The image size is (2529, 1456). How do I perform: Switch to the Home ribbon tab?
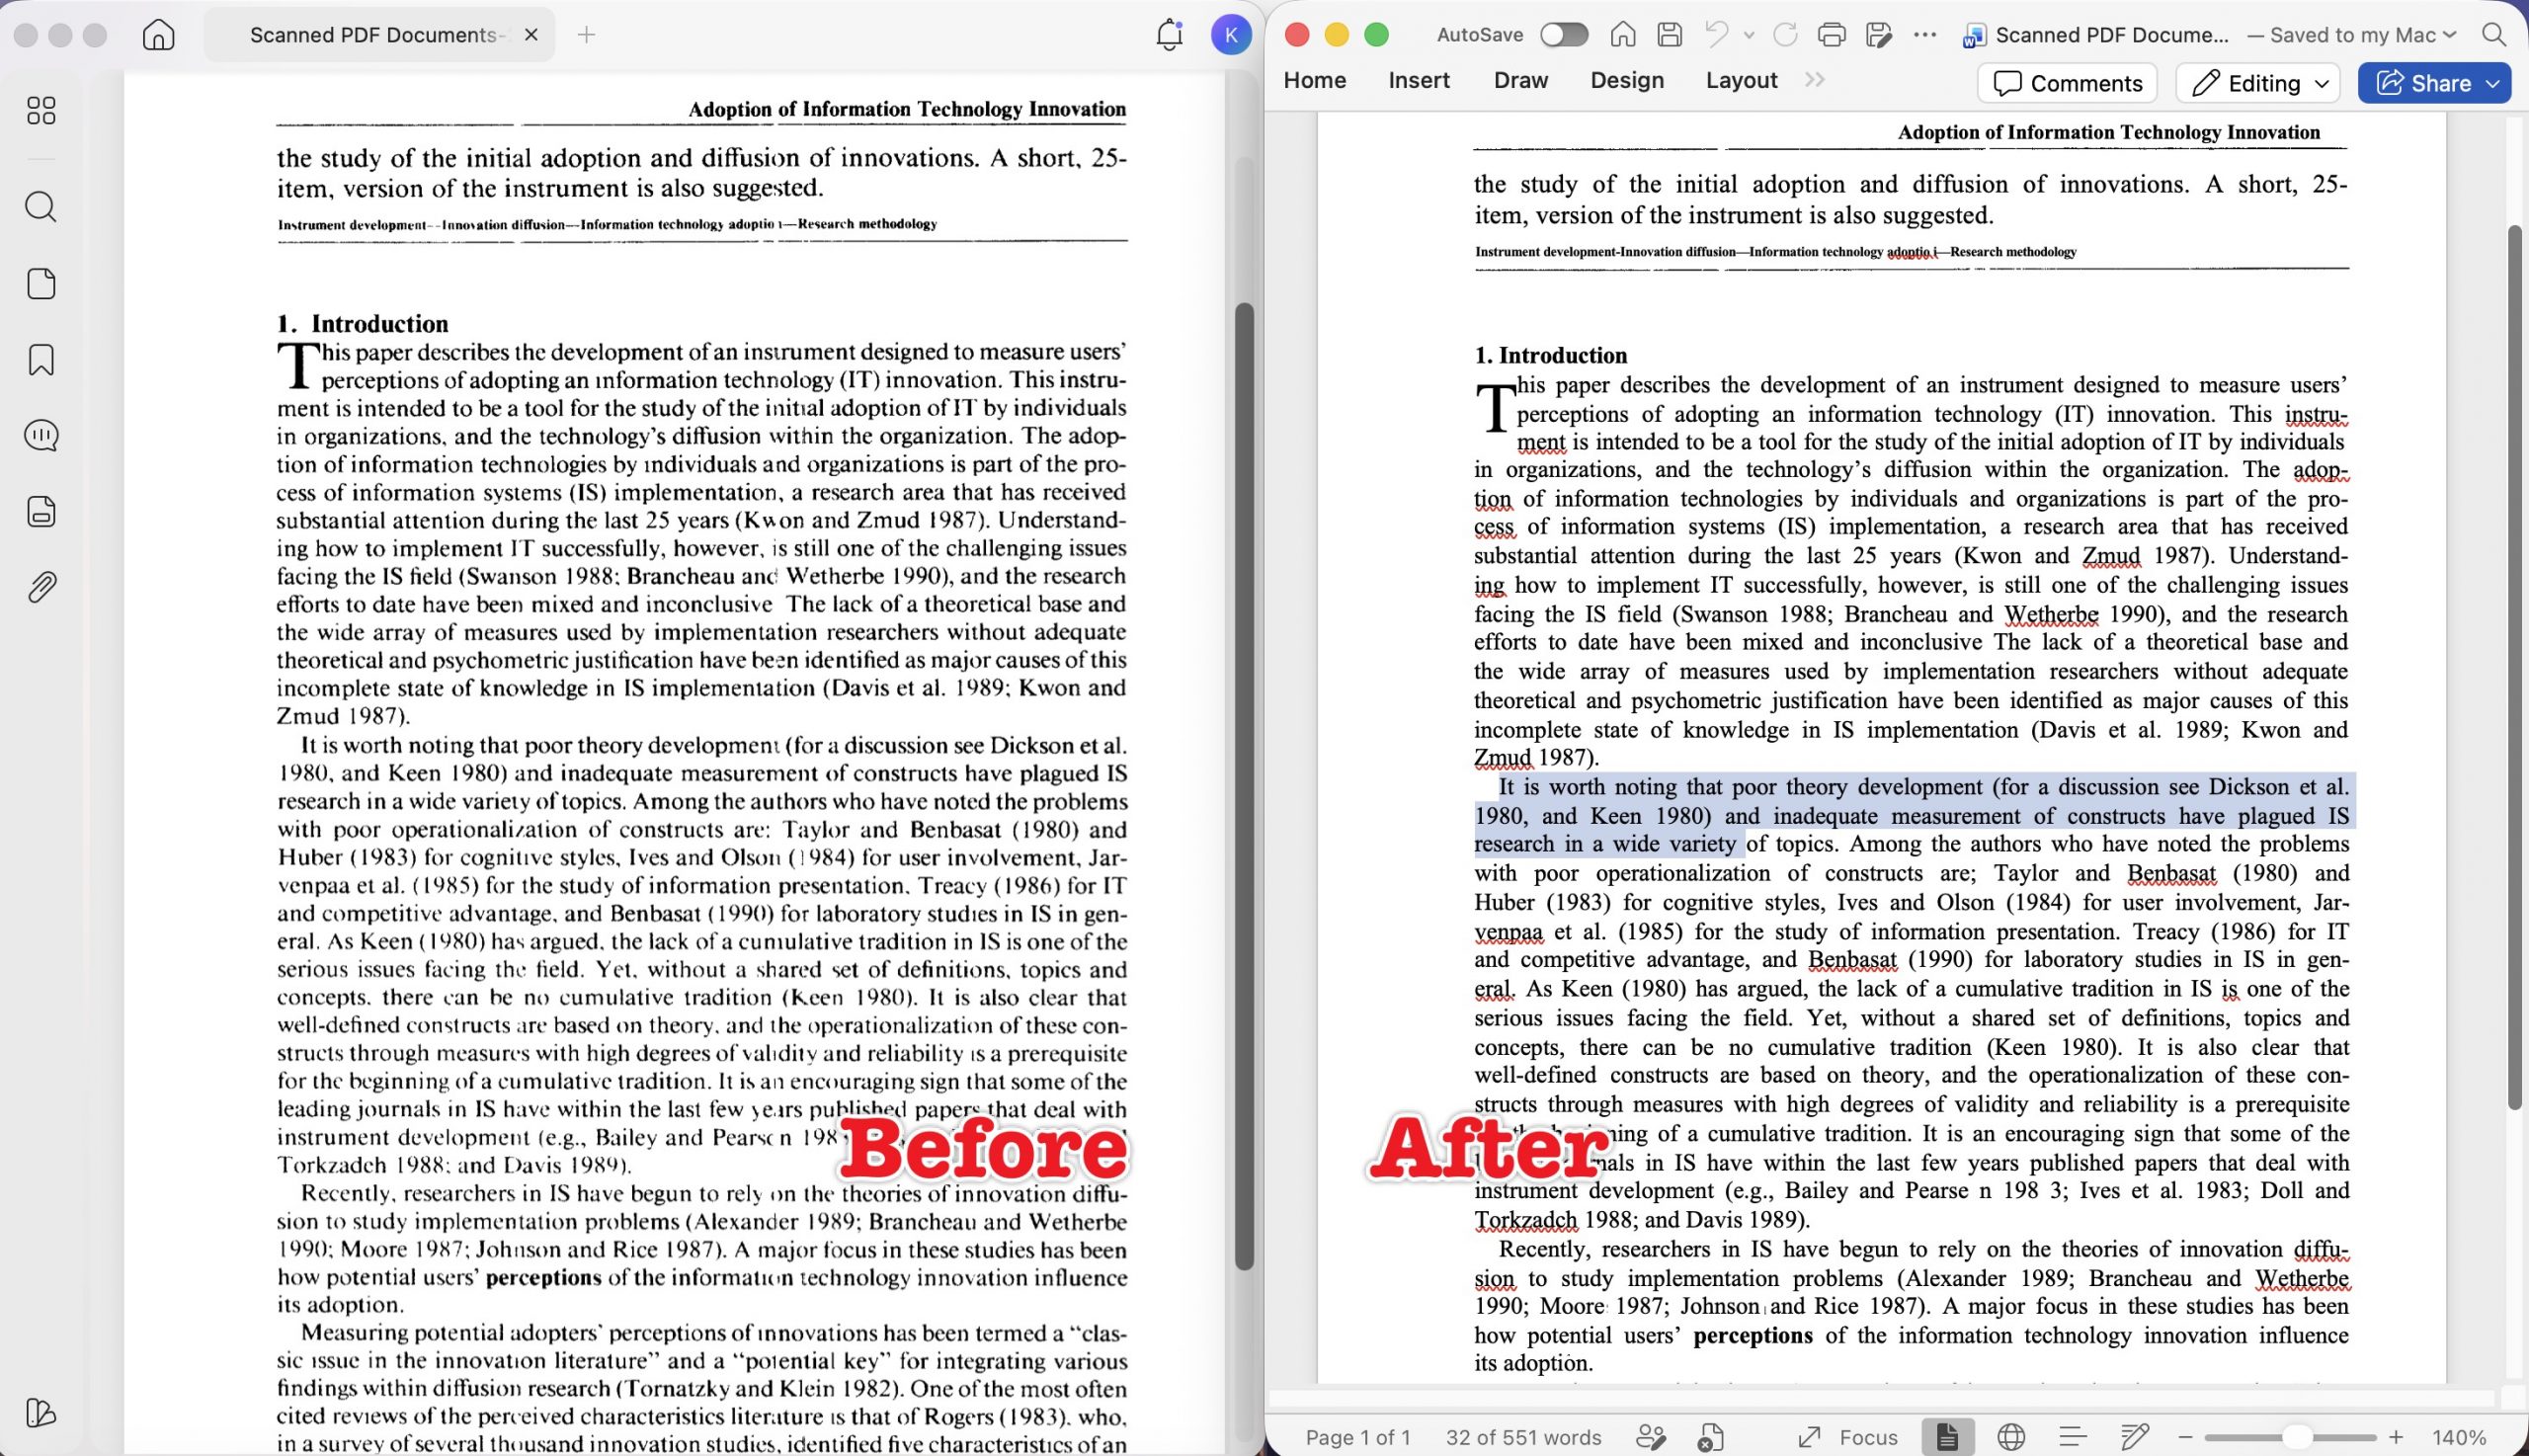(1315, 81)
